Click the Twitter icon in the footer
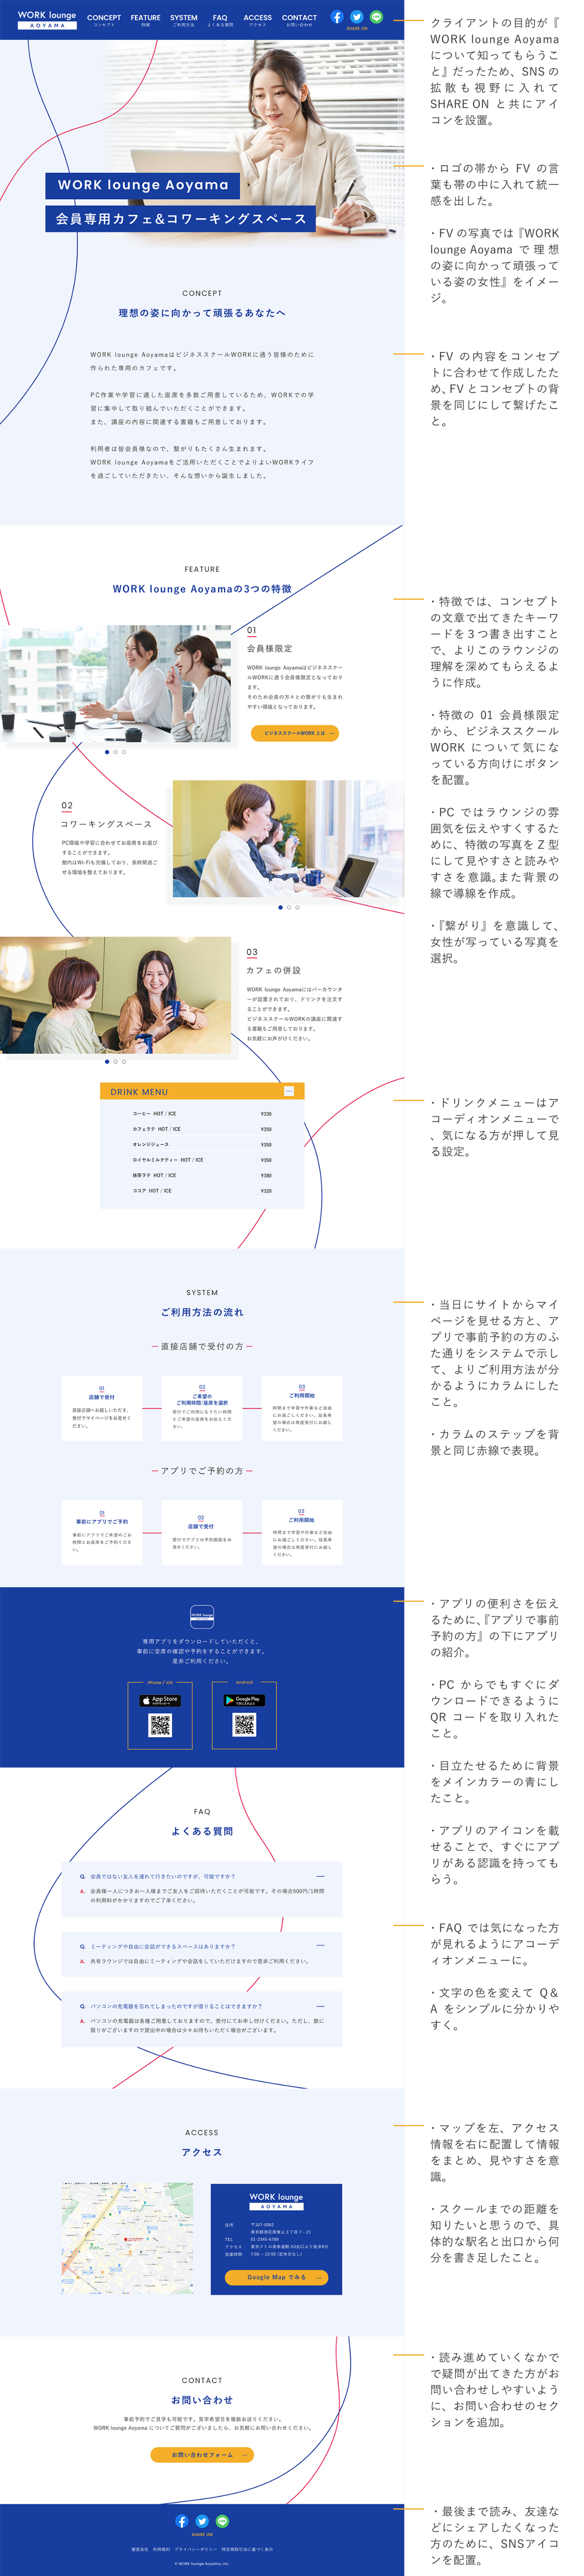Screen dimensions: 584x2576 coord(202,2521)
